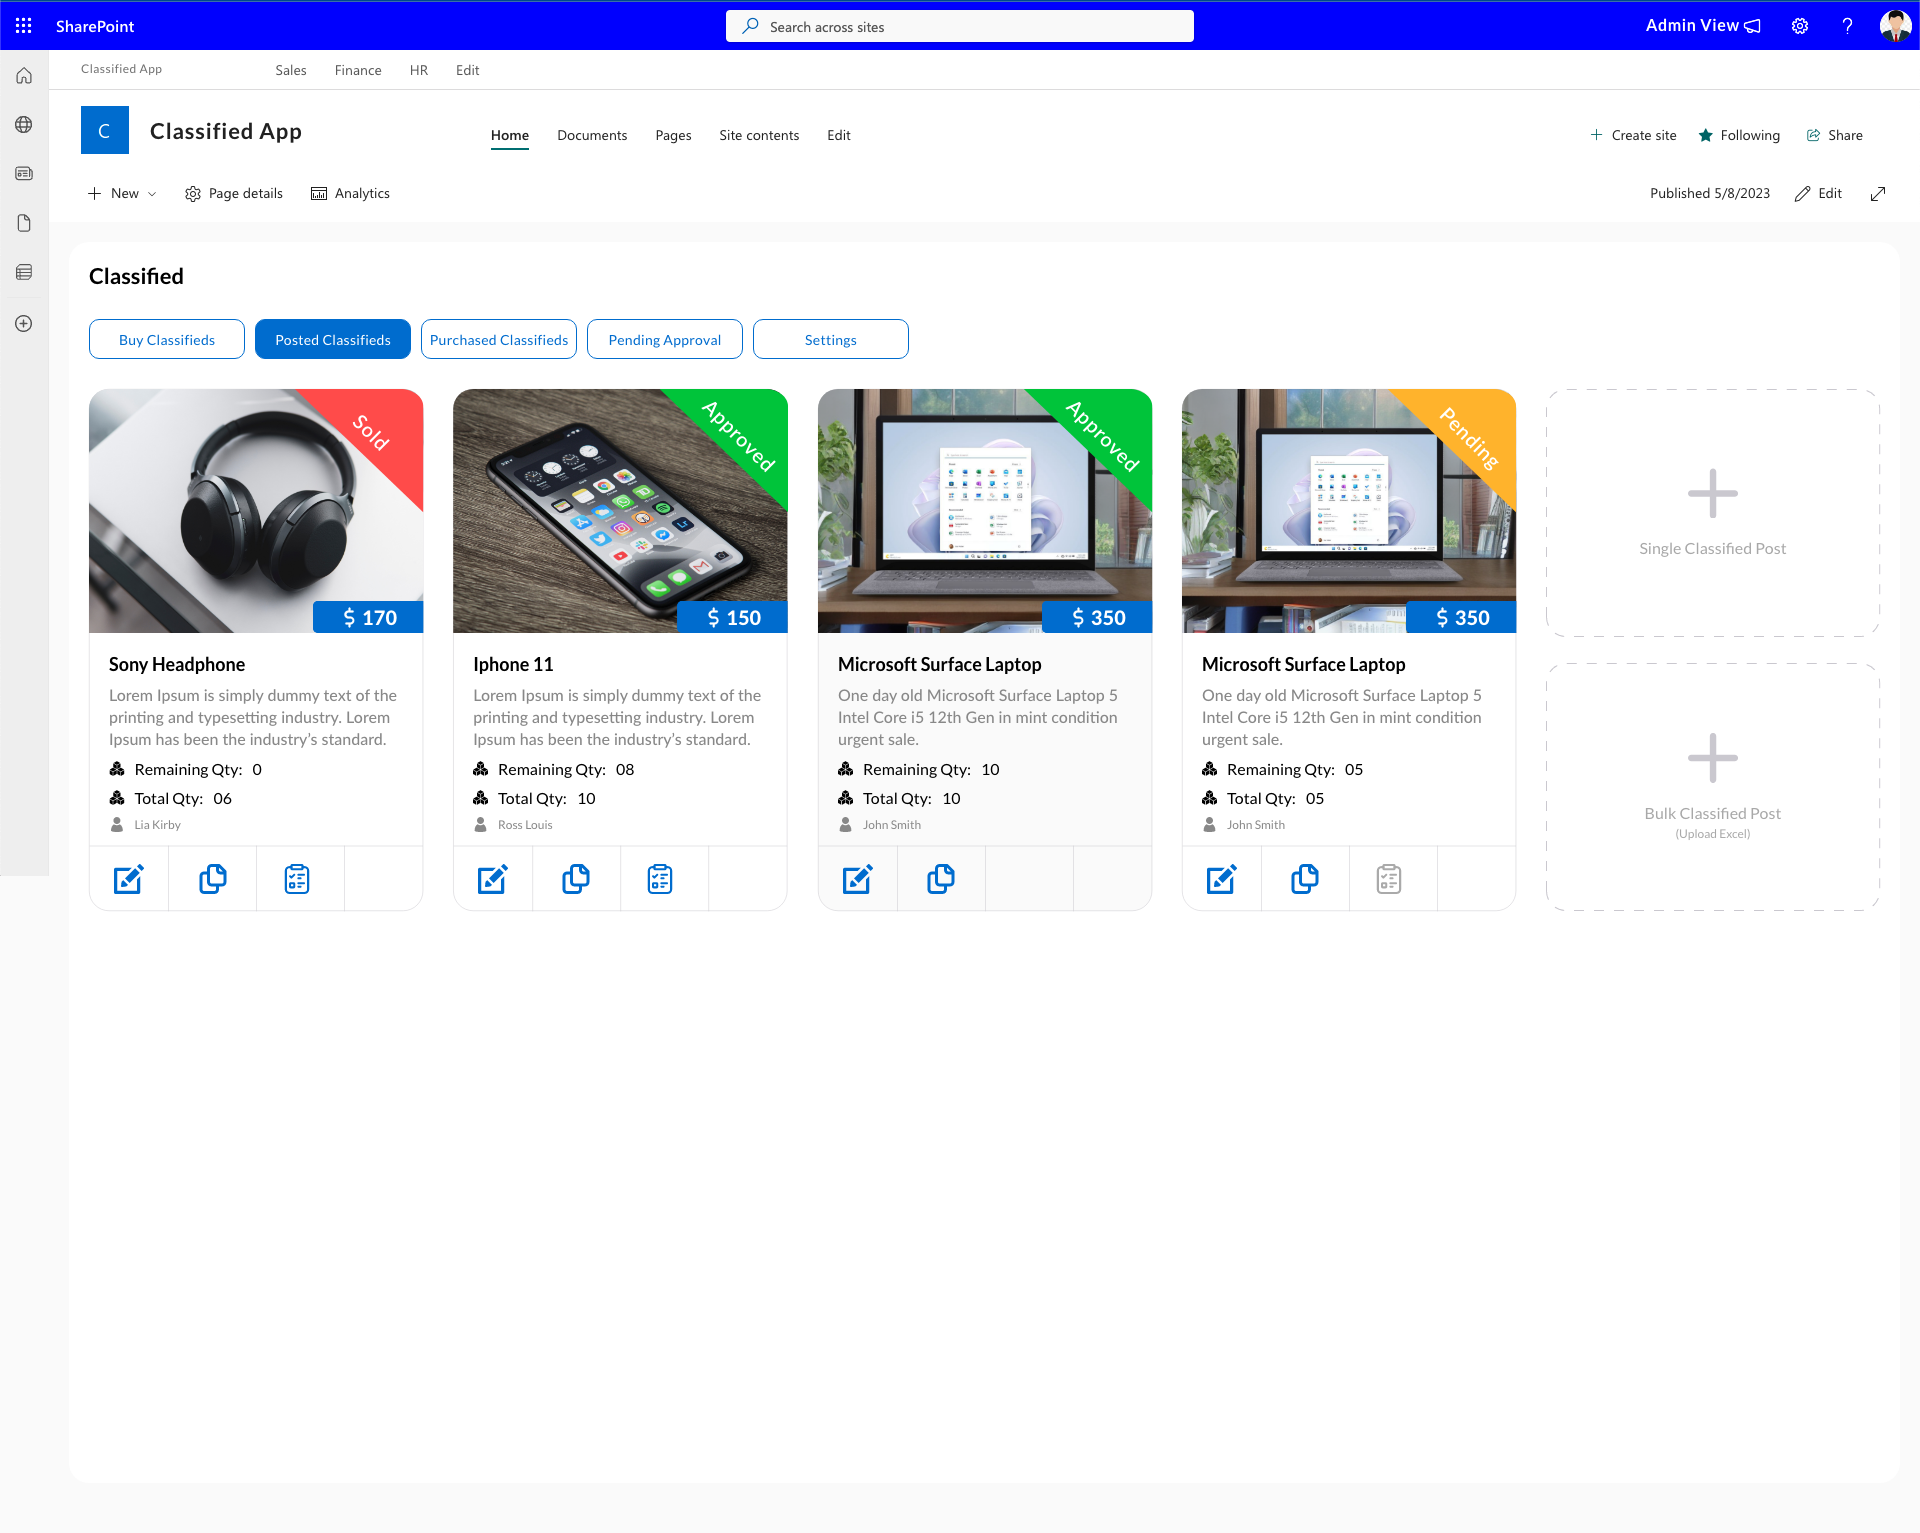Open the SharePoint app launcher grid

click(24, 26)
